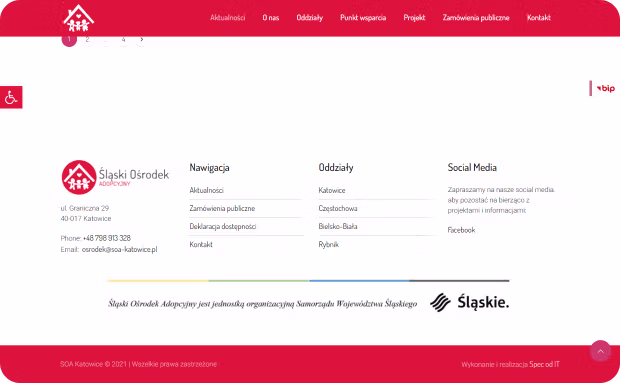Select Punkt wsparcia in the header
Image resolution: width=620 pixels, height=383 pixels.
[363, 17]
